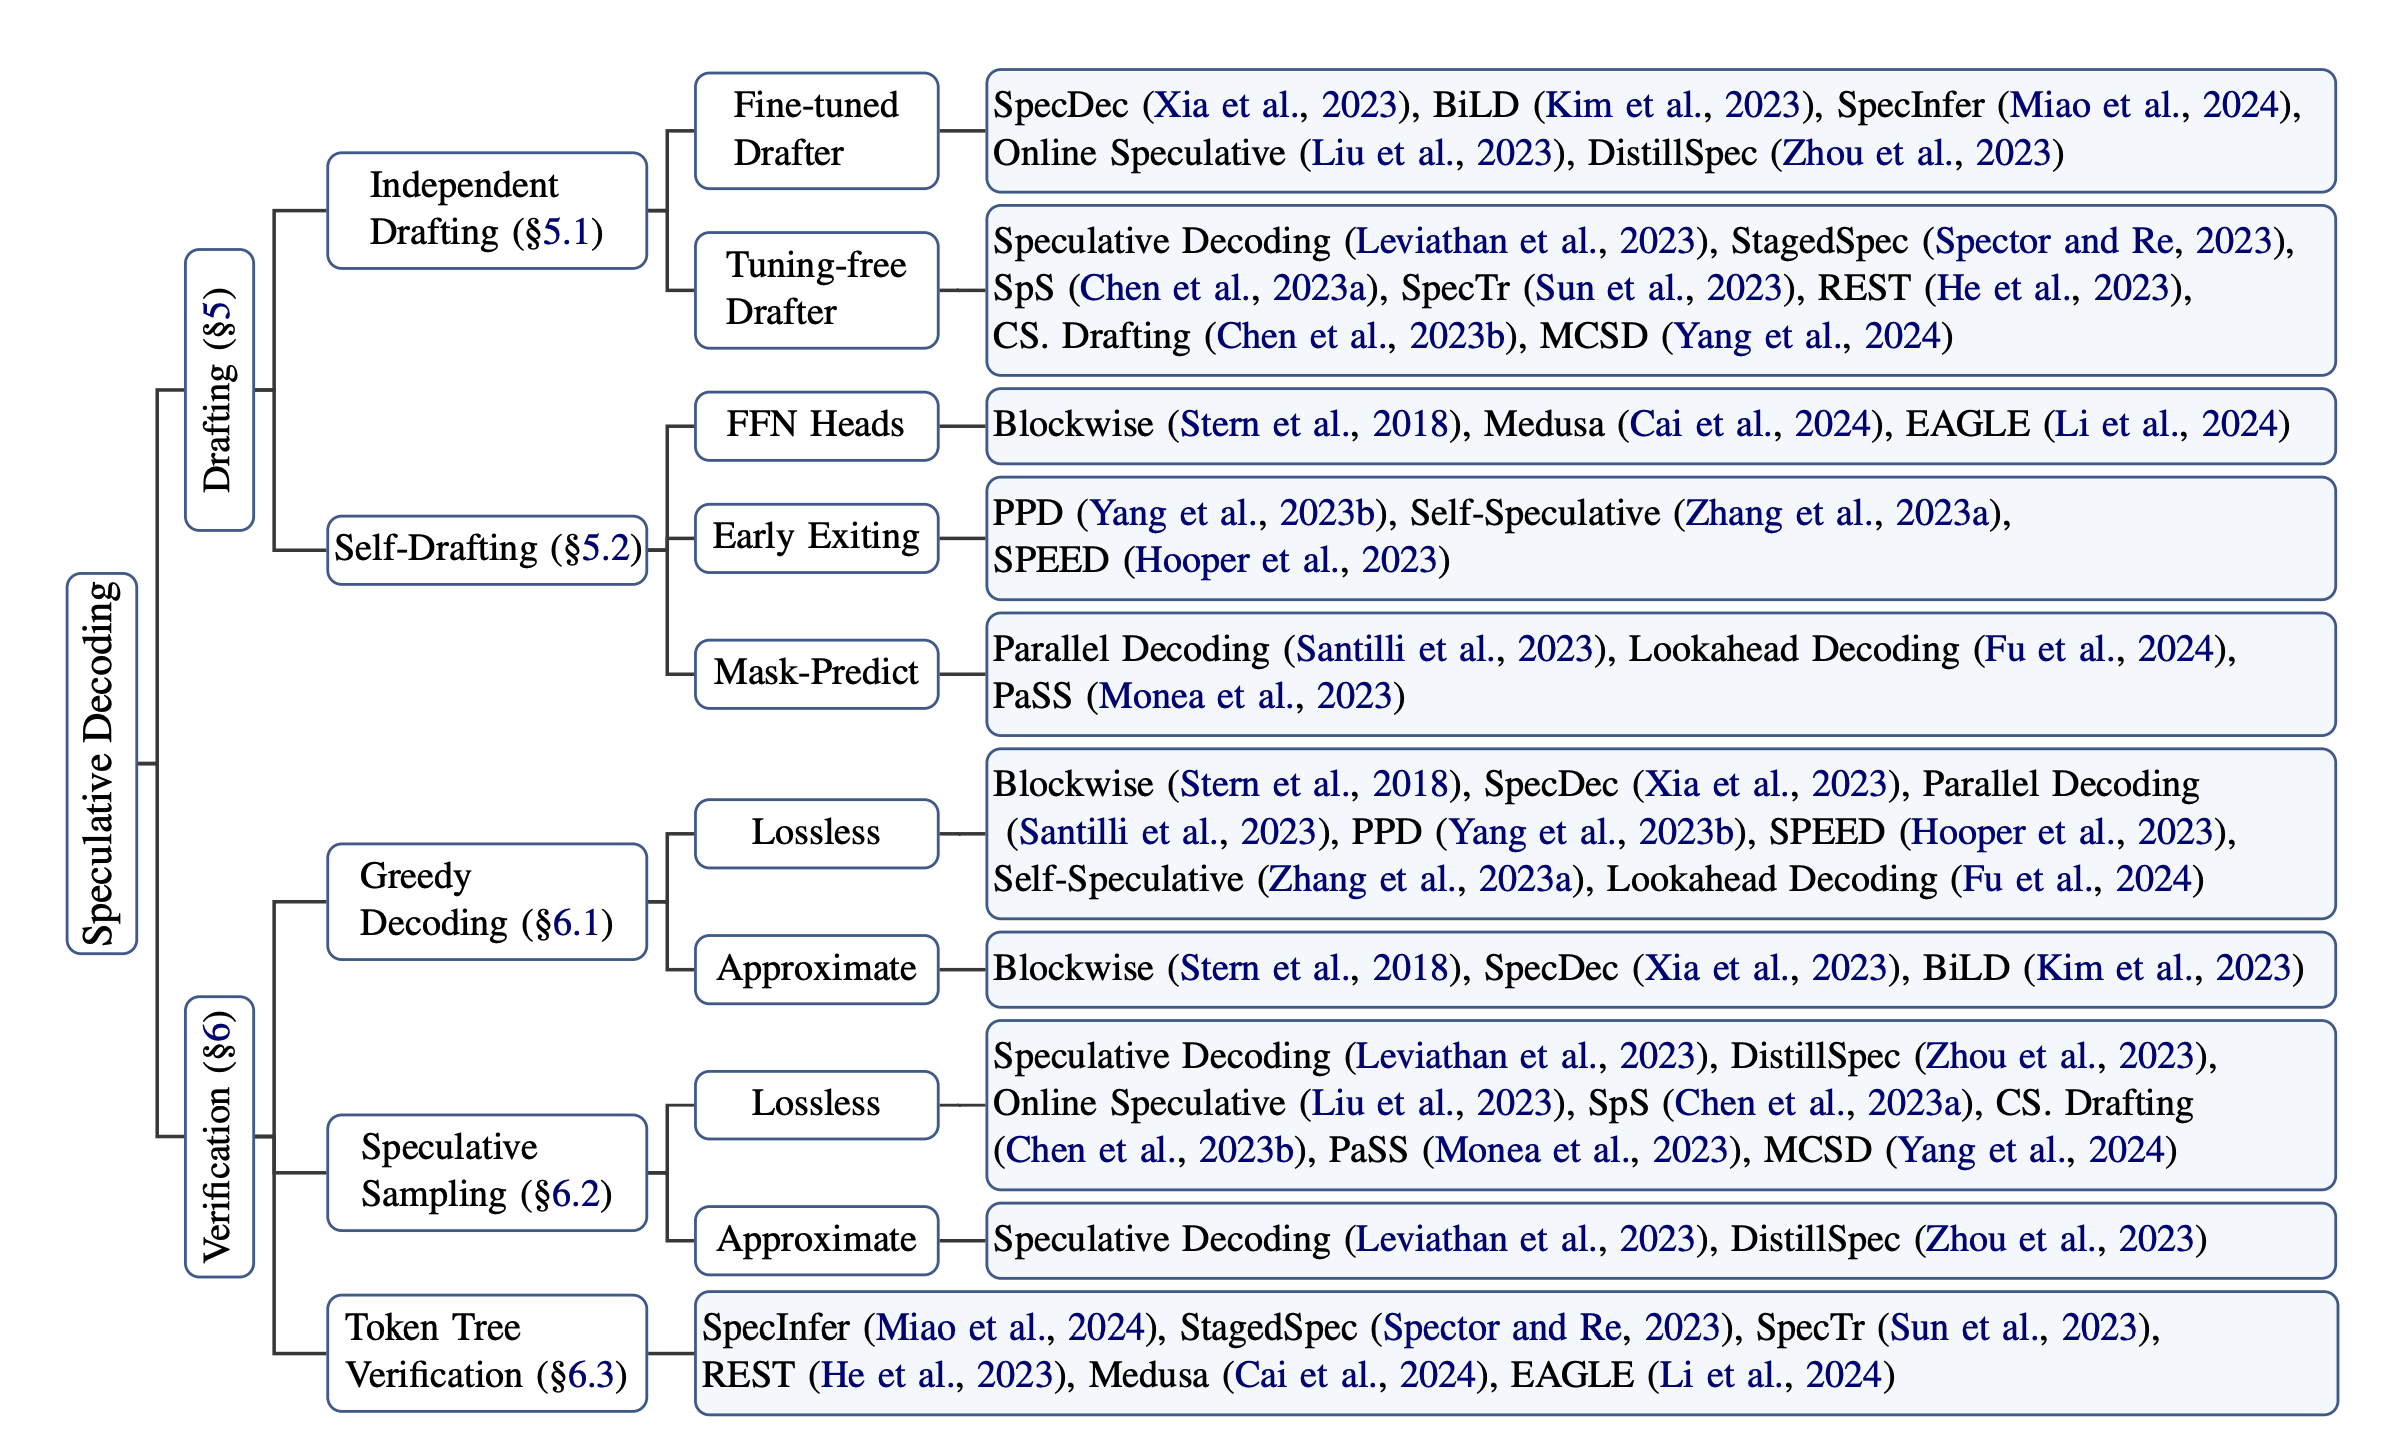Open Fu et al., 2024 citation in Mask-Predict row
This screenshot has width=2402, height=1454.
pyautogui.click(x=2099, y=650)
